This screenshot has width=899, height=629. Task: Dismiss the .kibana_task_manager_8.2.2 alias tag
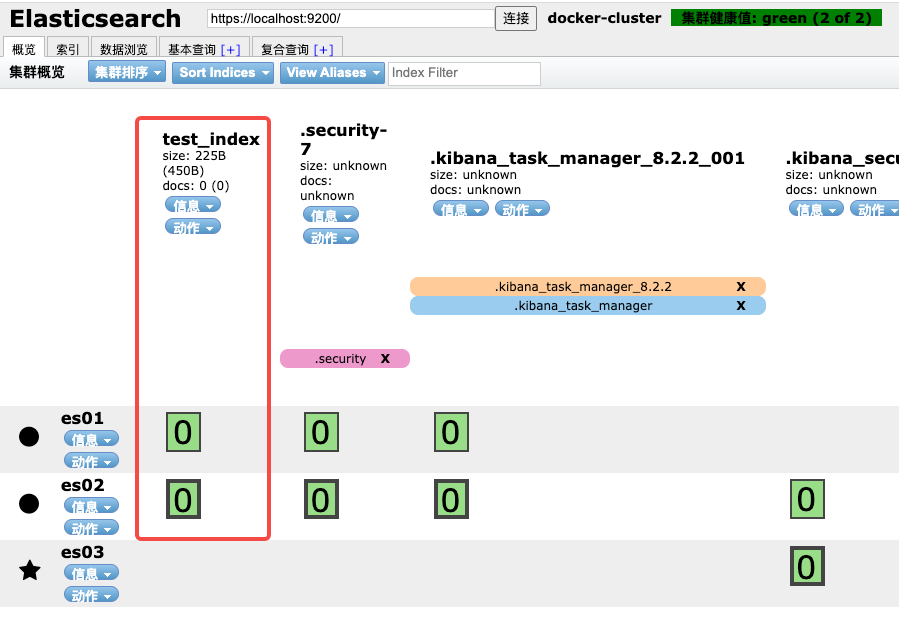740,285
